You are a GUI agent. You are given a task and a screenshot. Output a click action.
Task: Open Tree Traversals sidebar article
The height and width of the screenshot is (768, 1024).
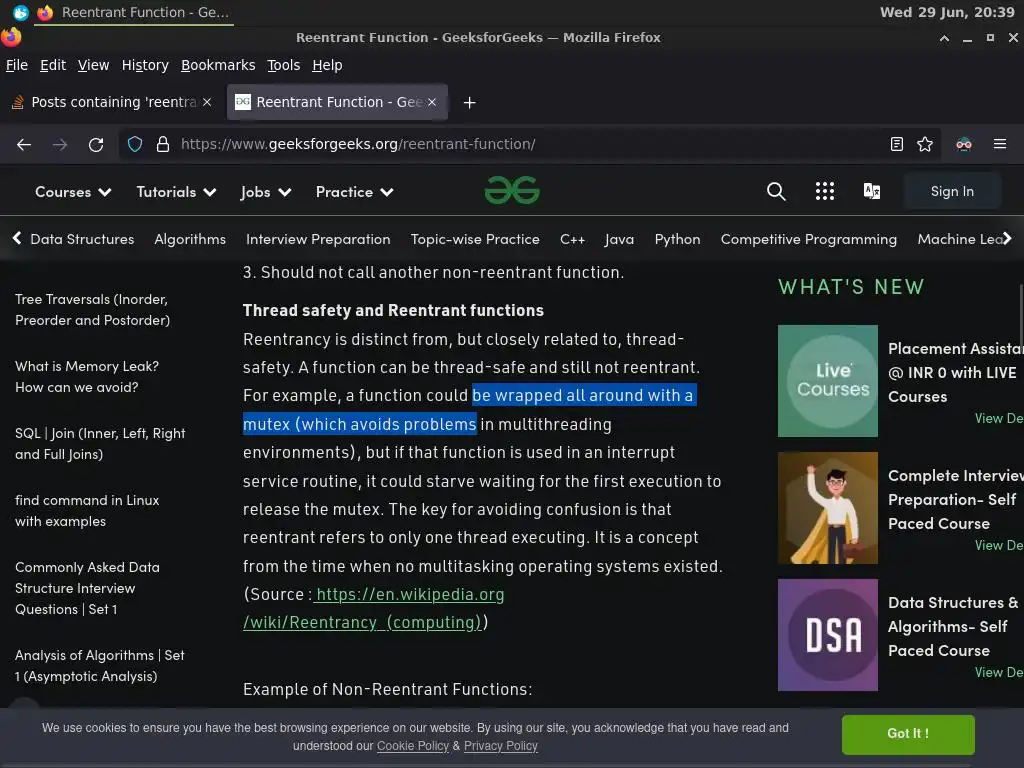[92, 310]
